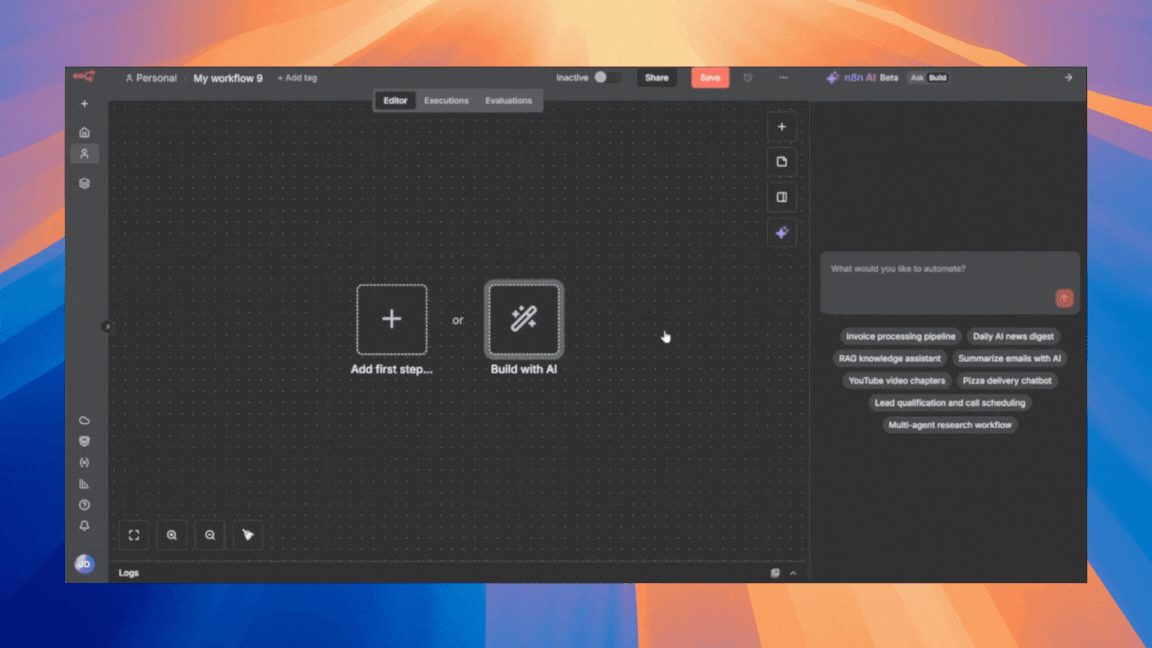Switch to the Executions tab
This screenshot has height=648, width=1152.
click(x=446, y=100)
